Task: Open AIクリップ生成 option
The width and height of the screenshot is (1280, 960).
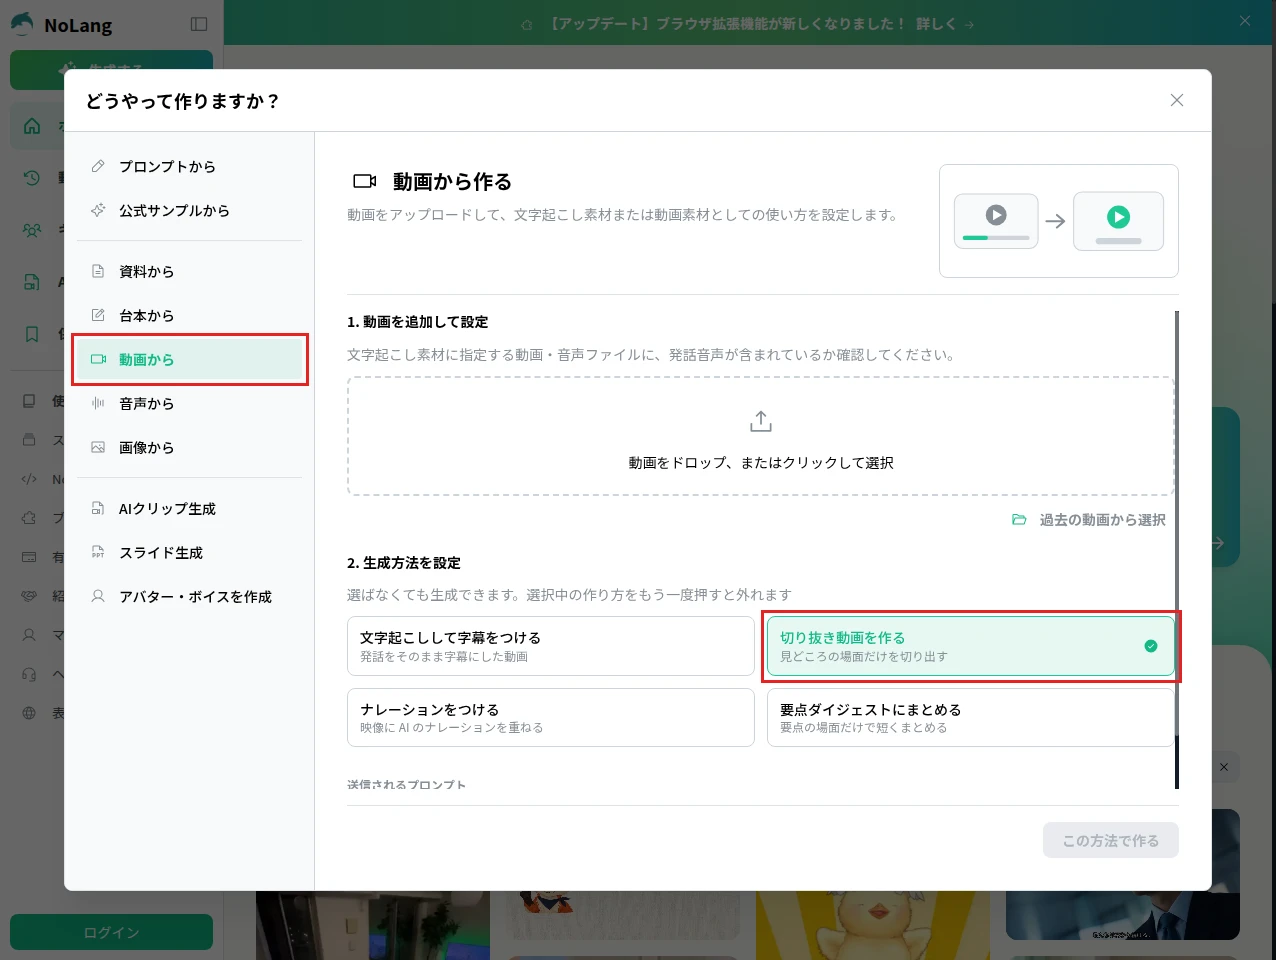Action: point(189,508)
